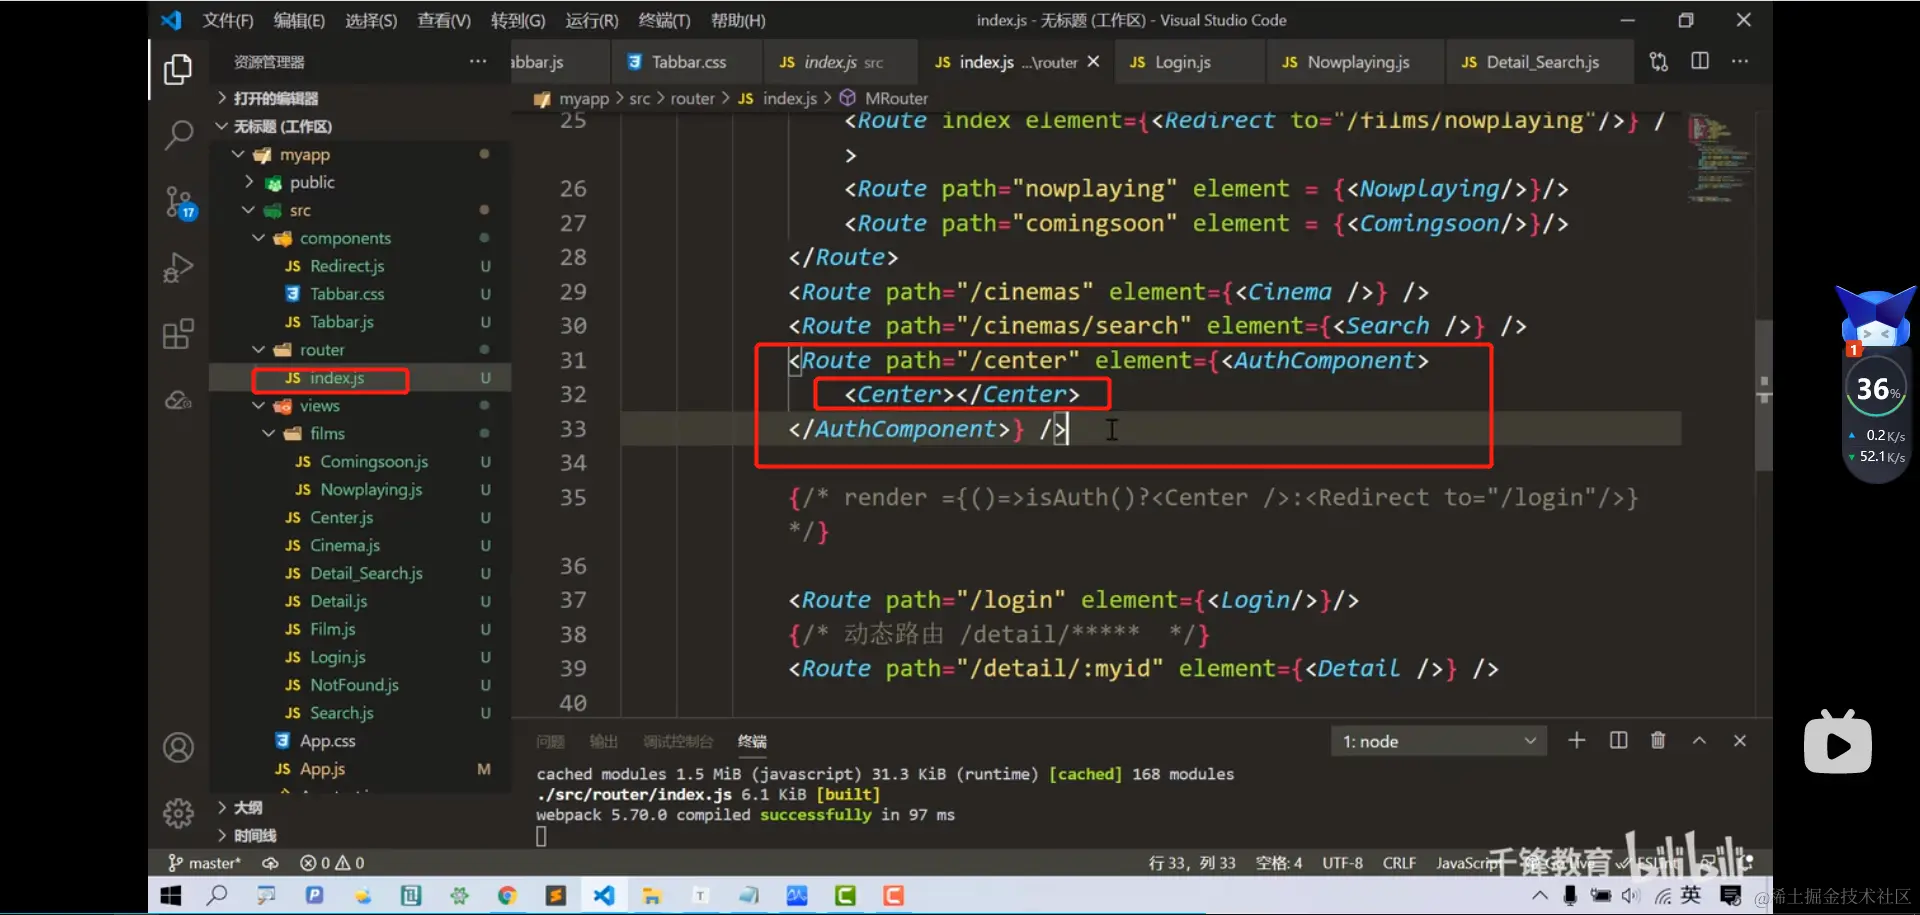
Task: Open the Explorer view in activity bar
Action: (x=178, y=69)
